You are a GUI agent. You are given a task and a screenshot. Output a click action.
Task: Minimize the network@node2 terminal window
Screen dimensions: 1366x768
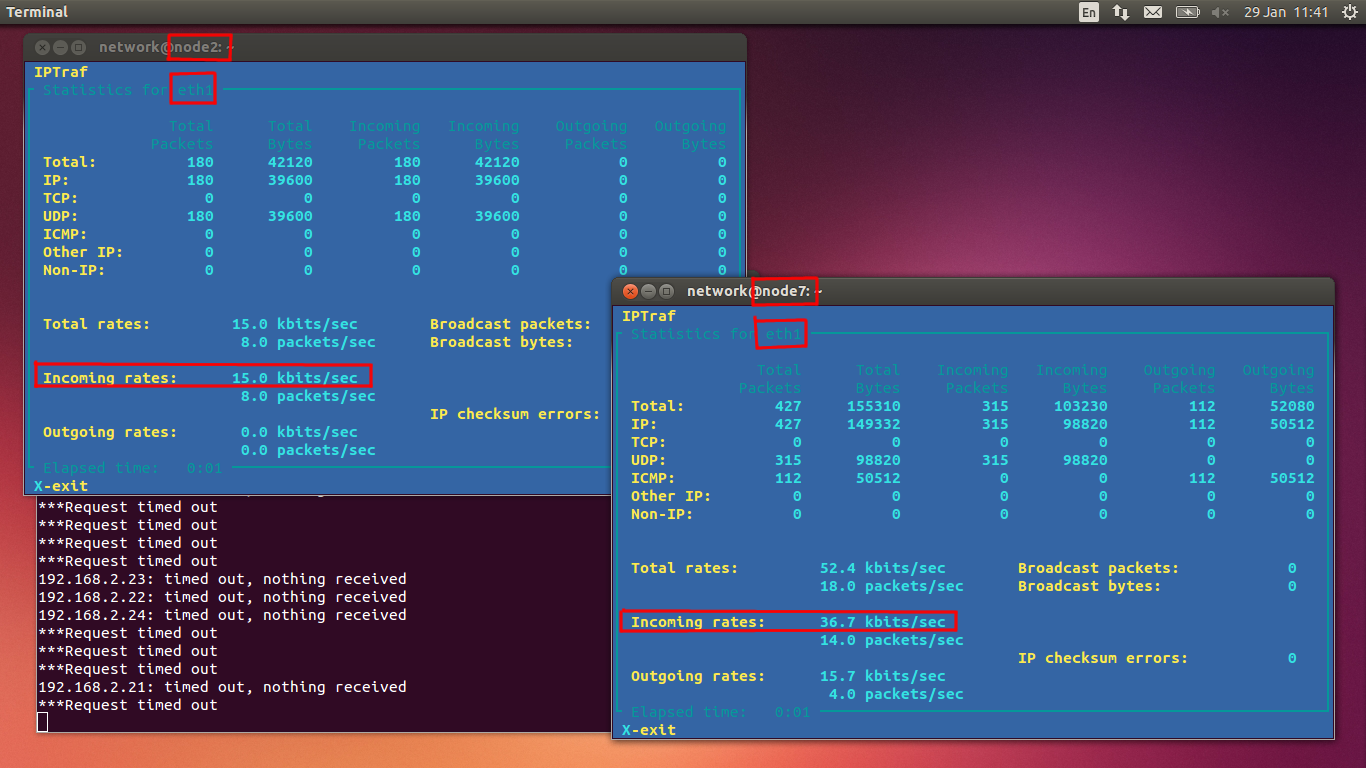coord(60,47)
